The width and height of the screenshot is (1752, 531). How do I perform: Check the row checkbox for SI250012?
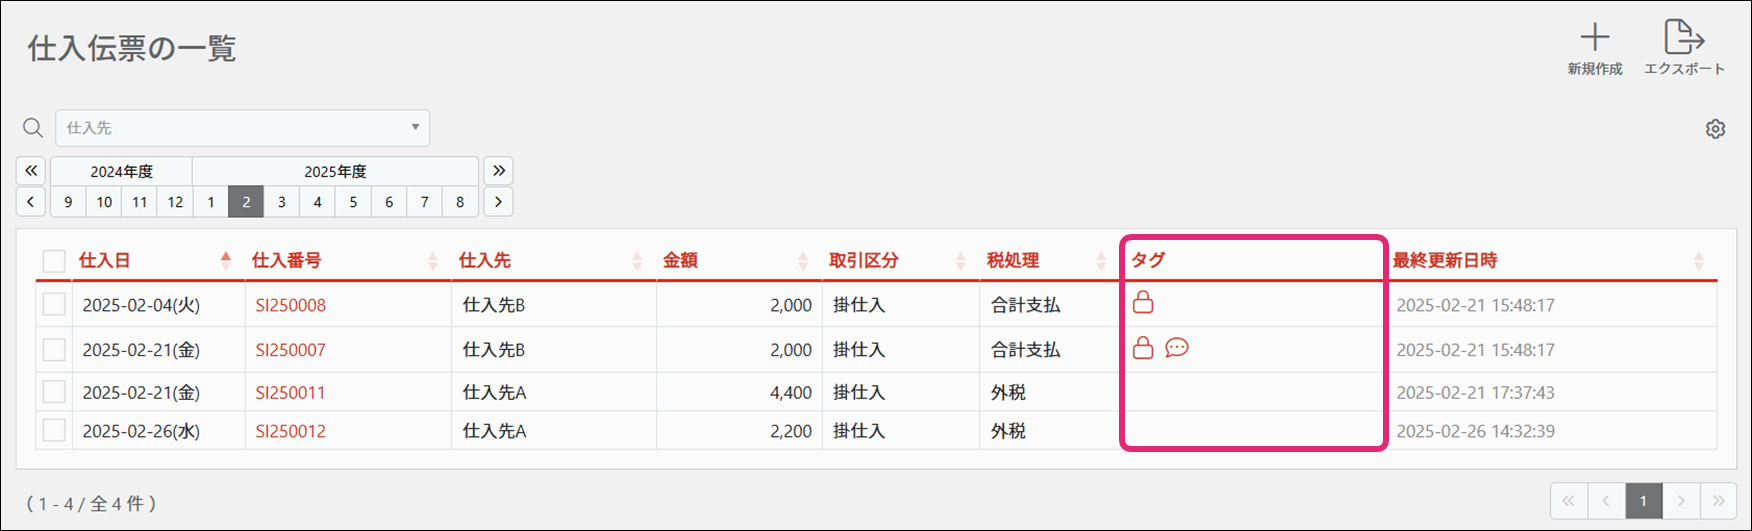[54, 431]
